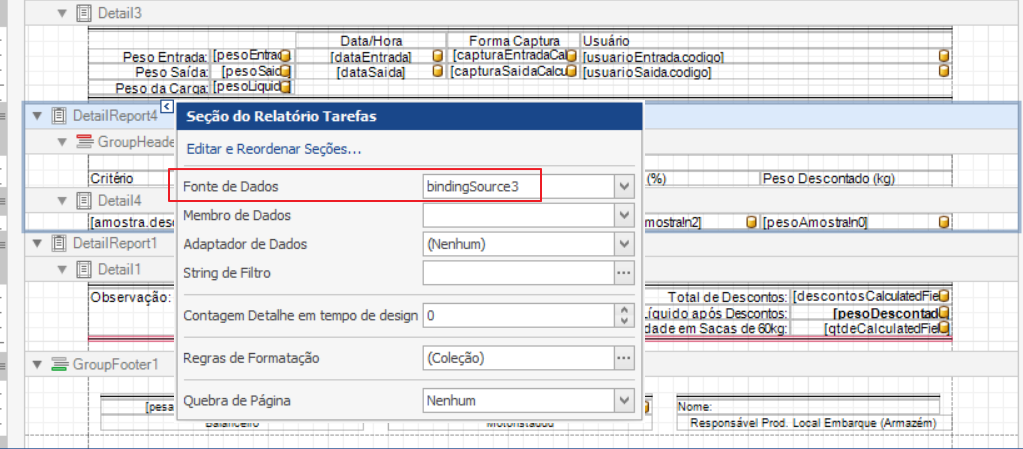This screenshot has height=449, width=1023.
Task: Open the Adaptador de Dados dropdown
Action: tap(624, 244)
